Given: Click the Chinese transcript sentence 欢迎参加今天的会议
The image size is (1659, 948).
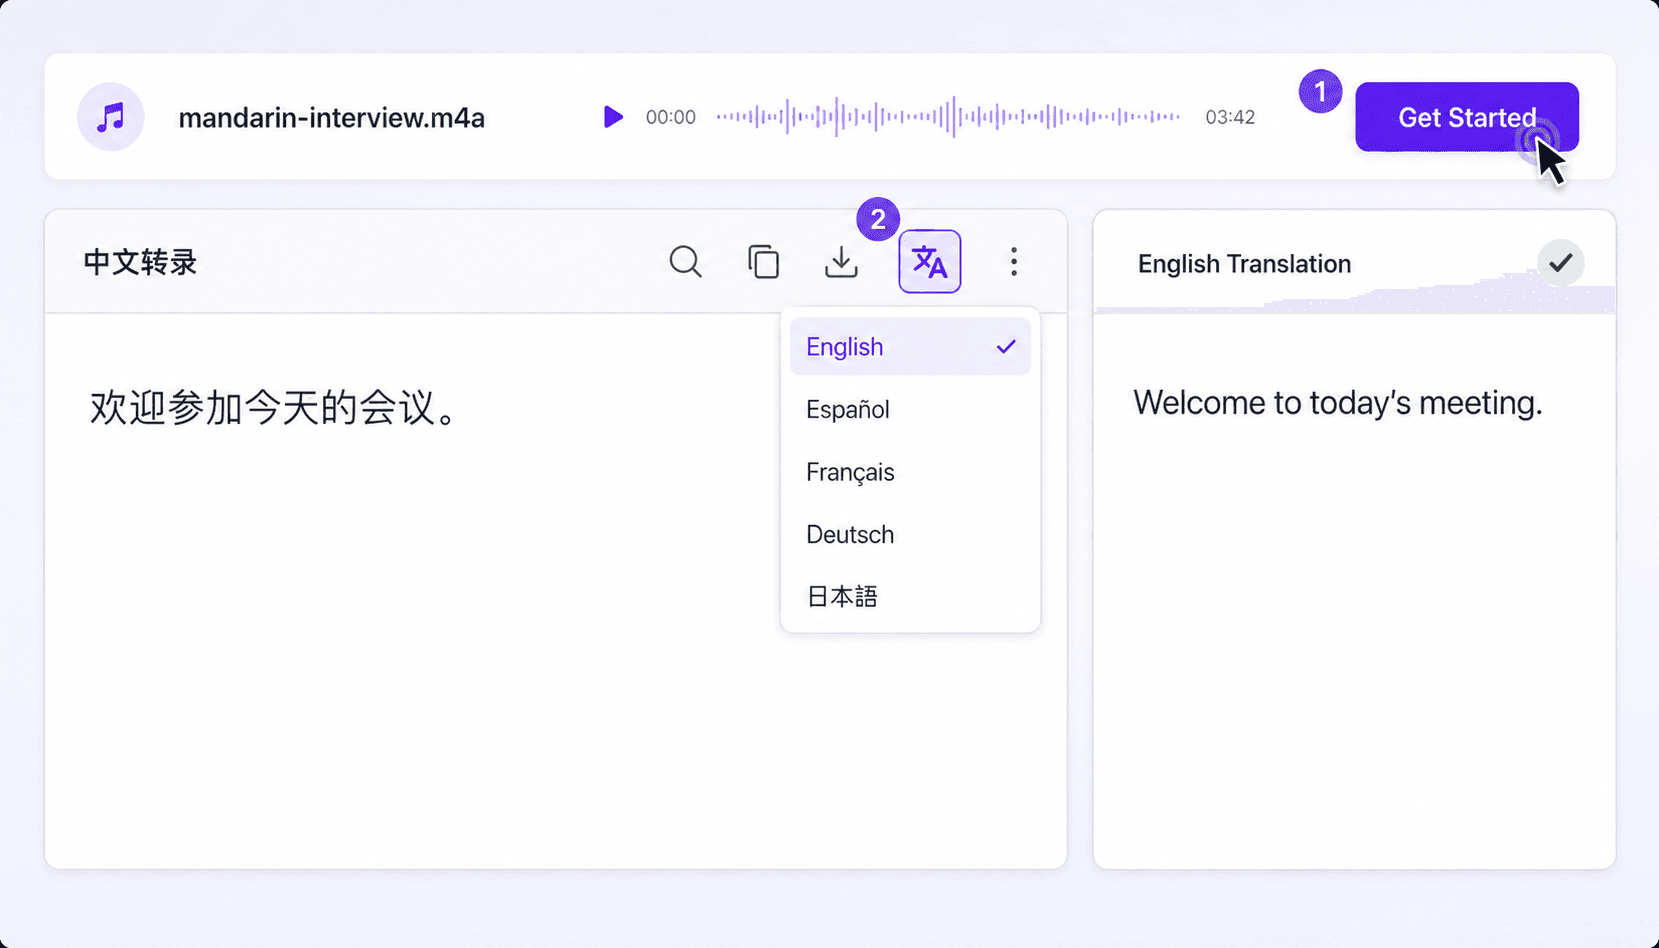Looking at the screenshot, I should (275, 407).
